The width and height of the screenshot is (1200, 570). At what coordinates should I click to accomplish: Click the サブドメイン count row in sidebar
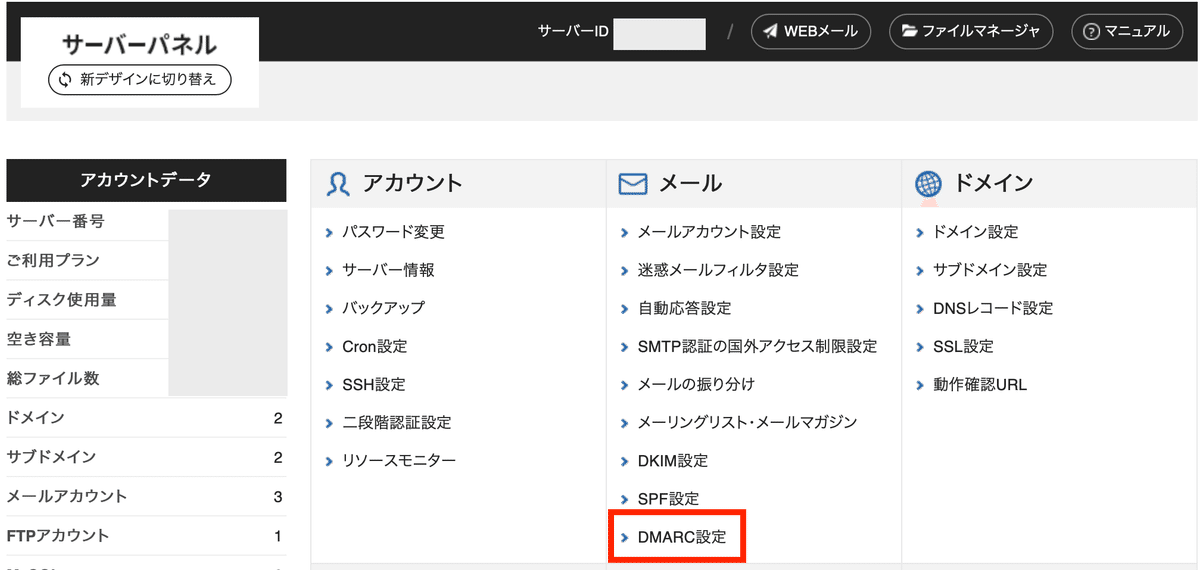(146, 457)
